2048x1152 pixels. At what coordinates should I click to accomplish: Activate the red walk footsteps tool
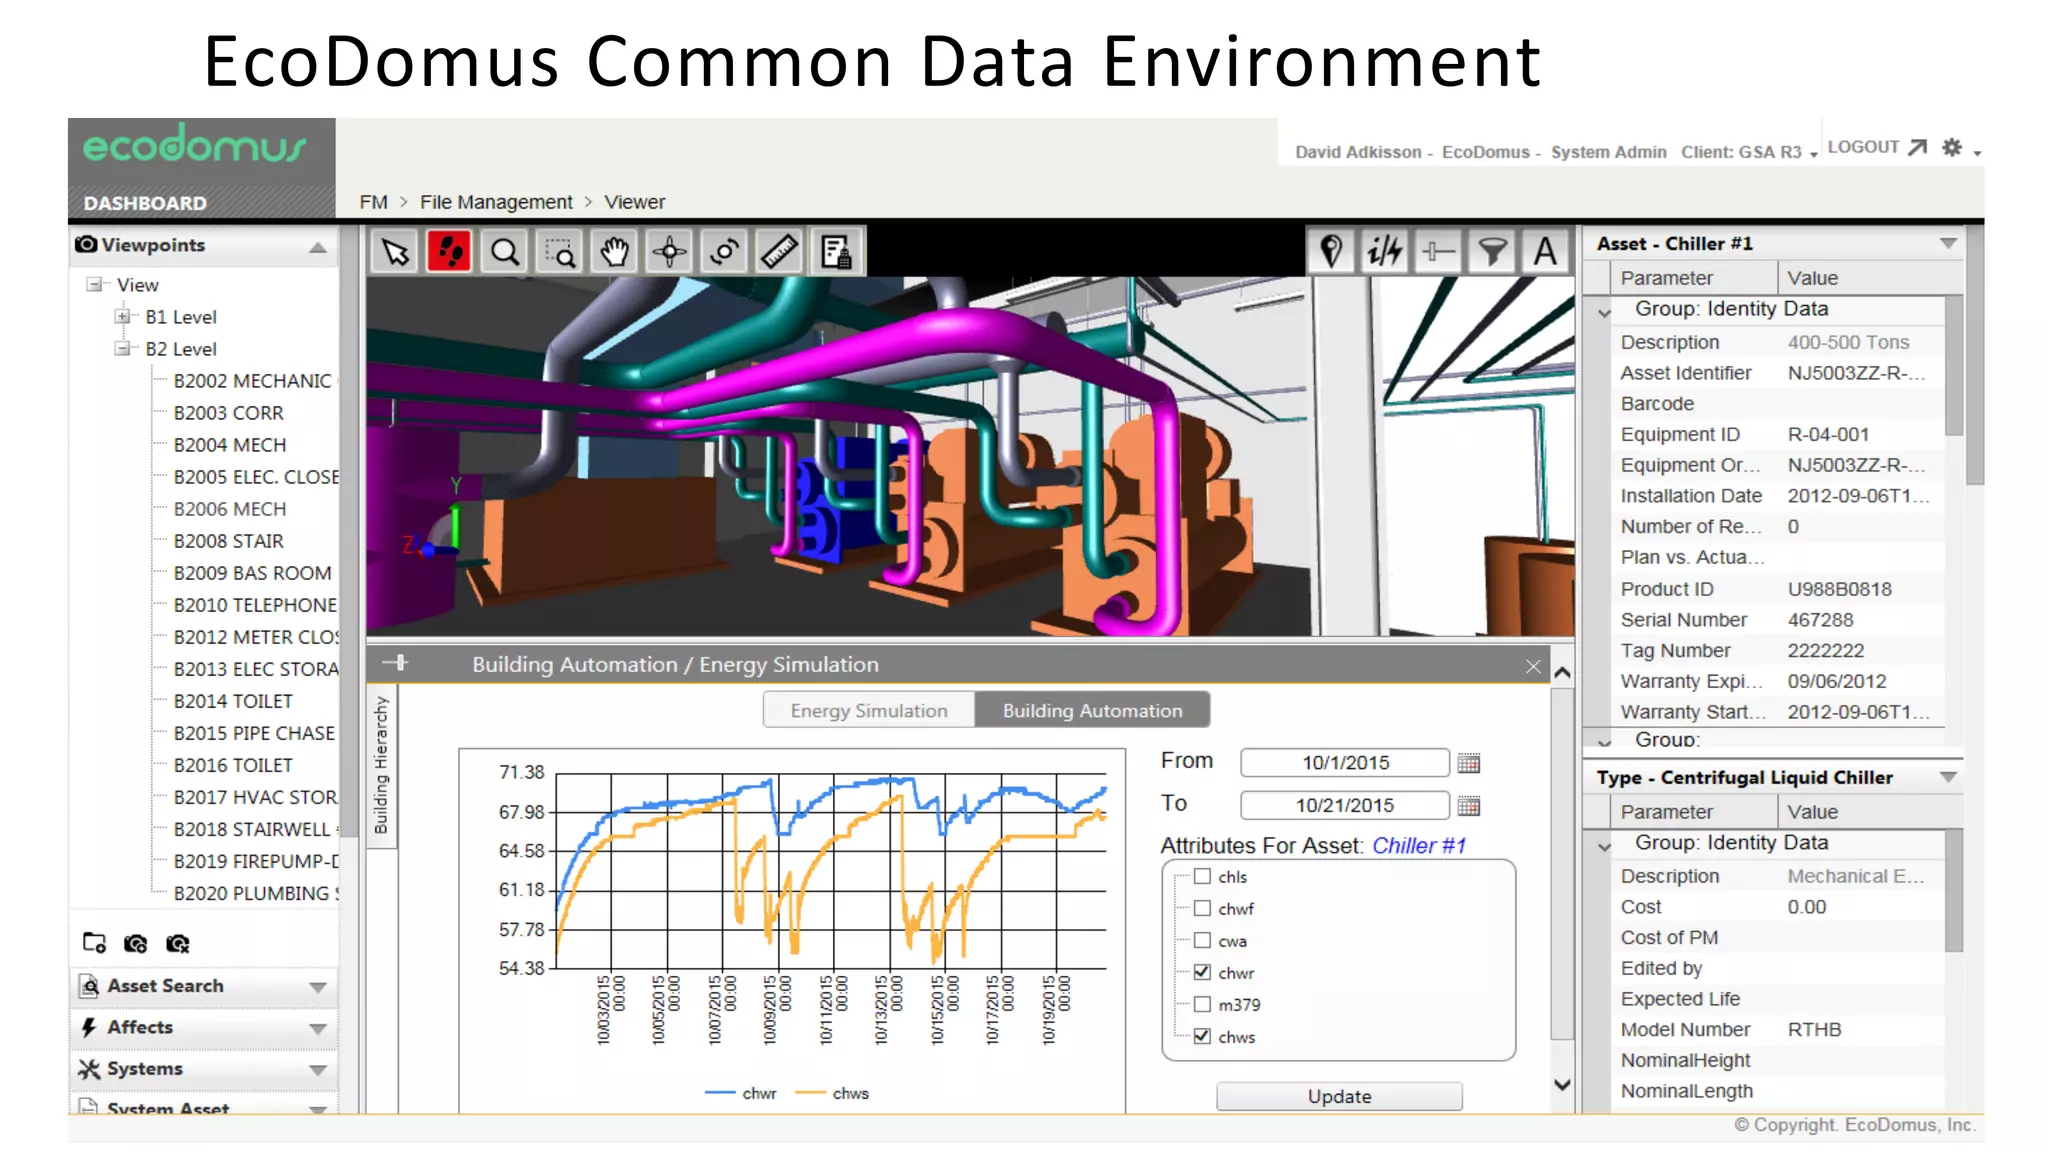tap(450, 252)
